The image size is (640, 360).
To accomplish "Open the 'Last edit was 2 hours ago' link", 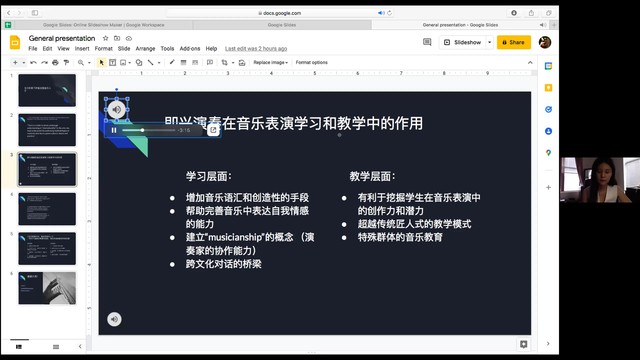I will (x=256, y=49).
